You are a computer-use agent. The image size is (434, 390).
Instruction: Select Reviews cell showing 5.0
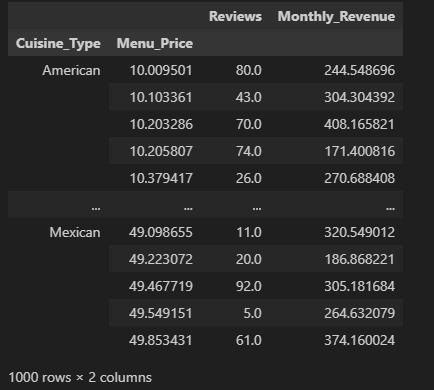tap(252, 313)
